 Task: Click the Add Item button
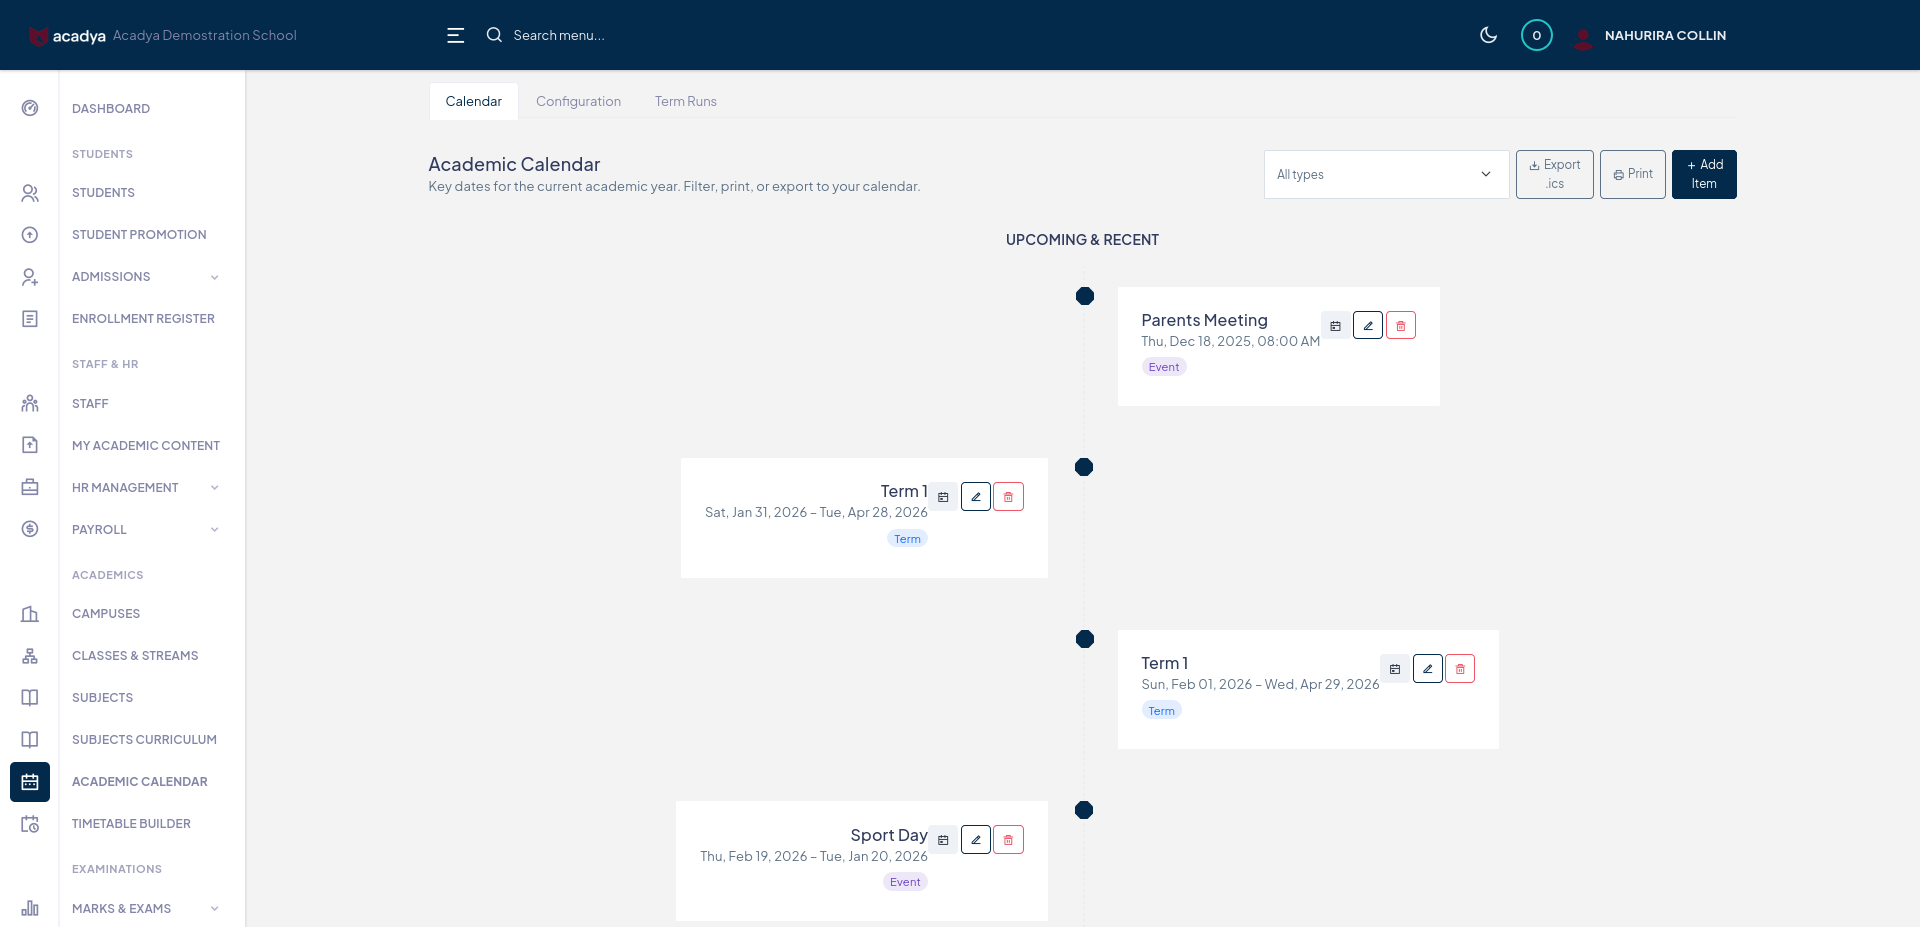[x=1703, y=174]
